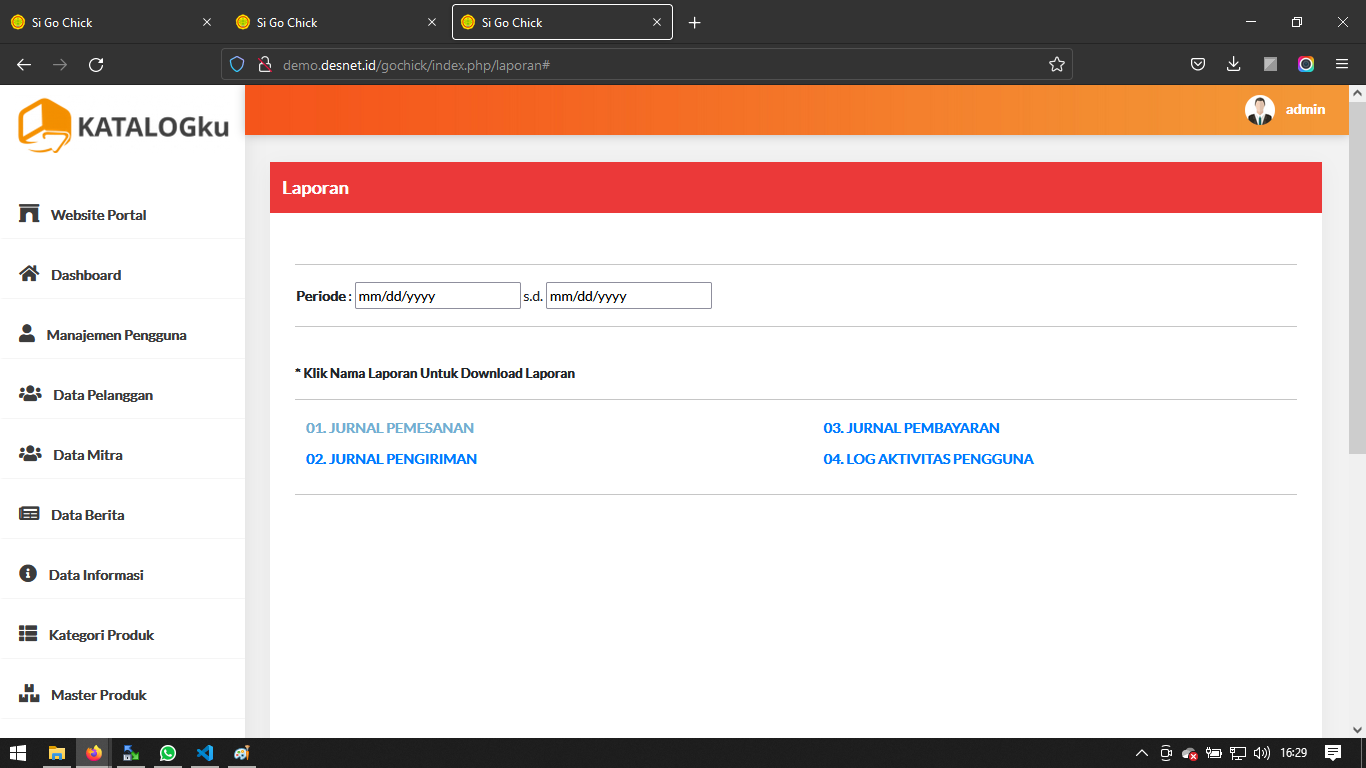Click the Periode start date field
Viewport: 1366px width, 768px height.
click(x=437, y=296)
